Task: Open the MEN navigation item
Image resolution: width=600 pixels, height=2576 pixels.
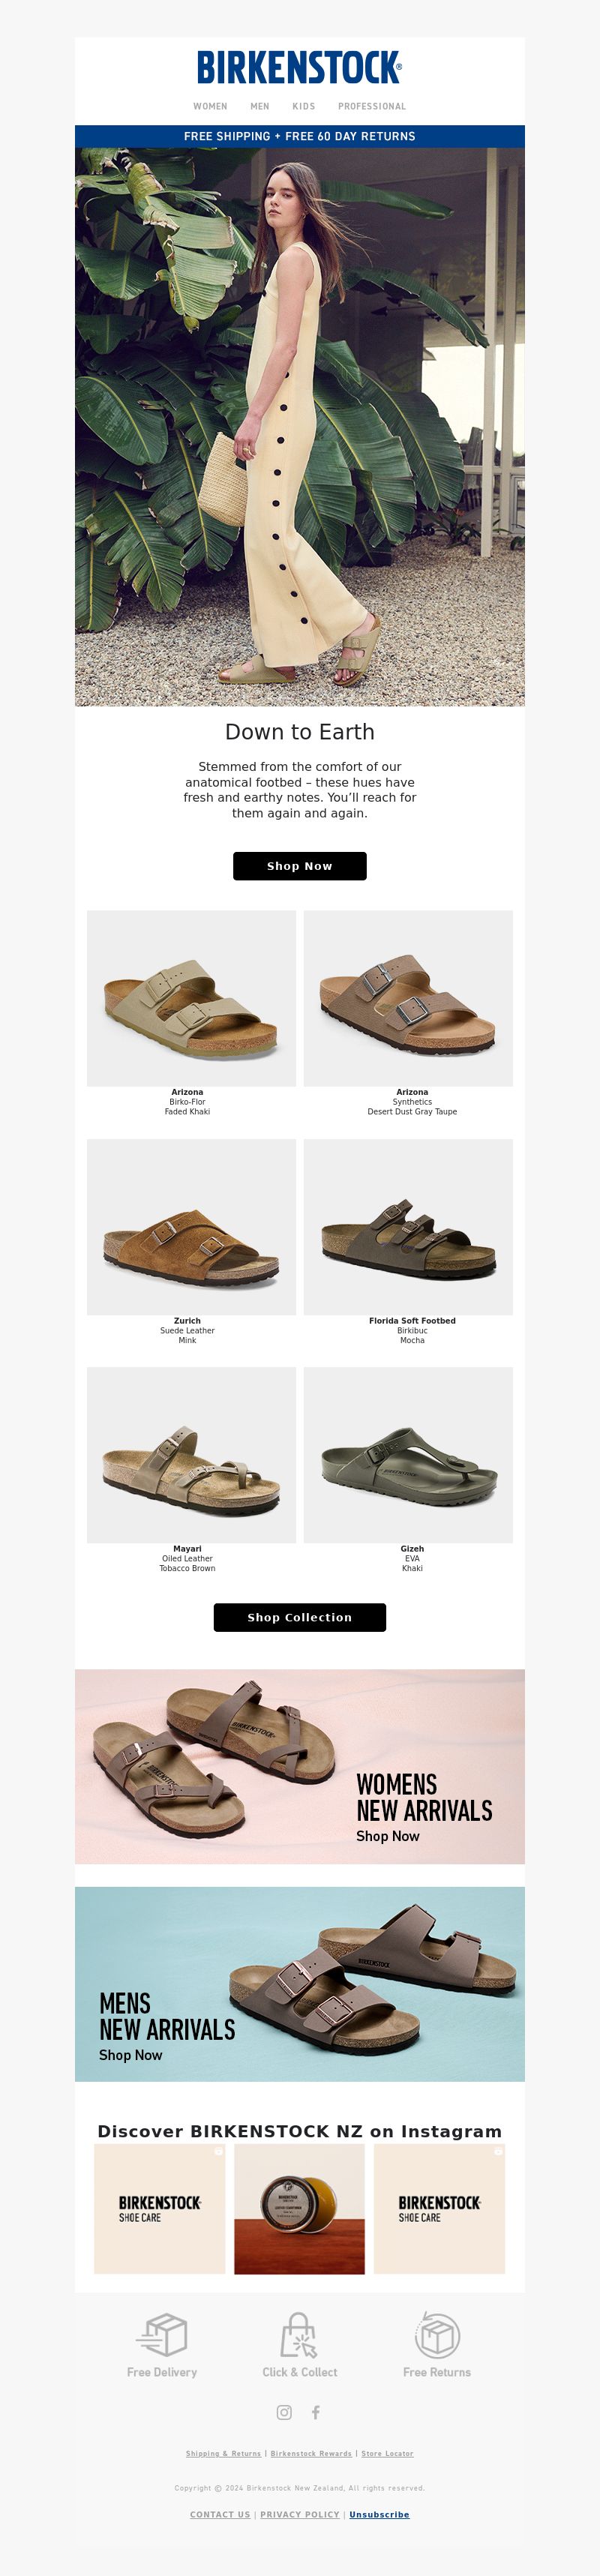Action: (260, 106)
